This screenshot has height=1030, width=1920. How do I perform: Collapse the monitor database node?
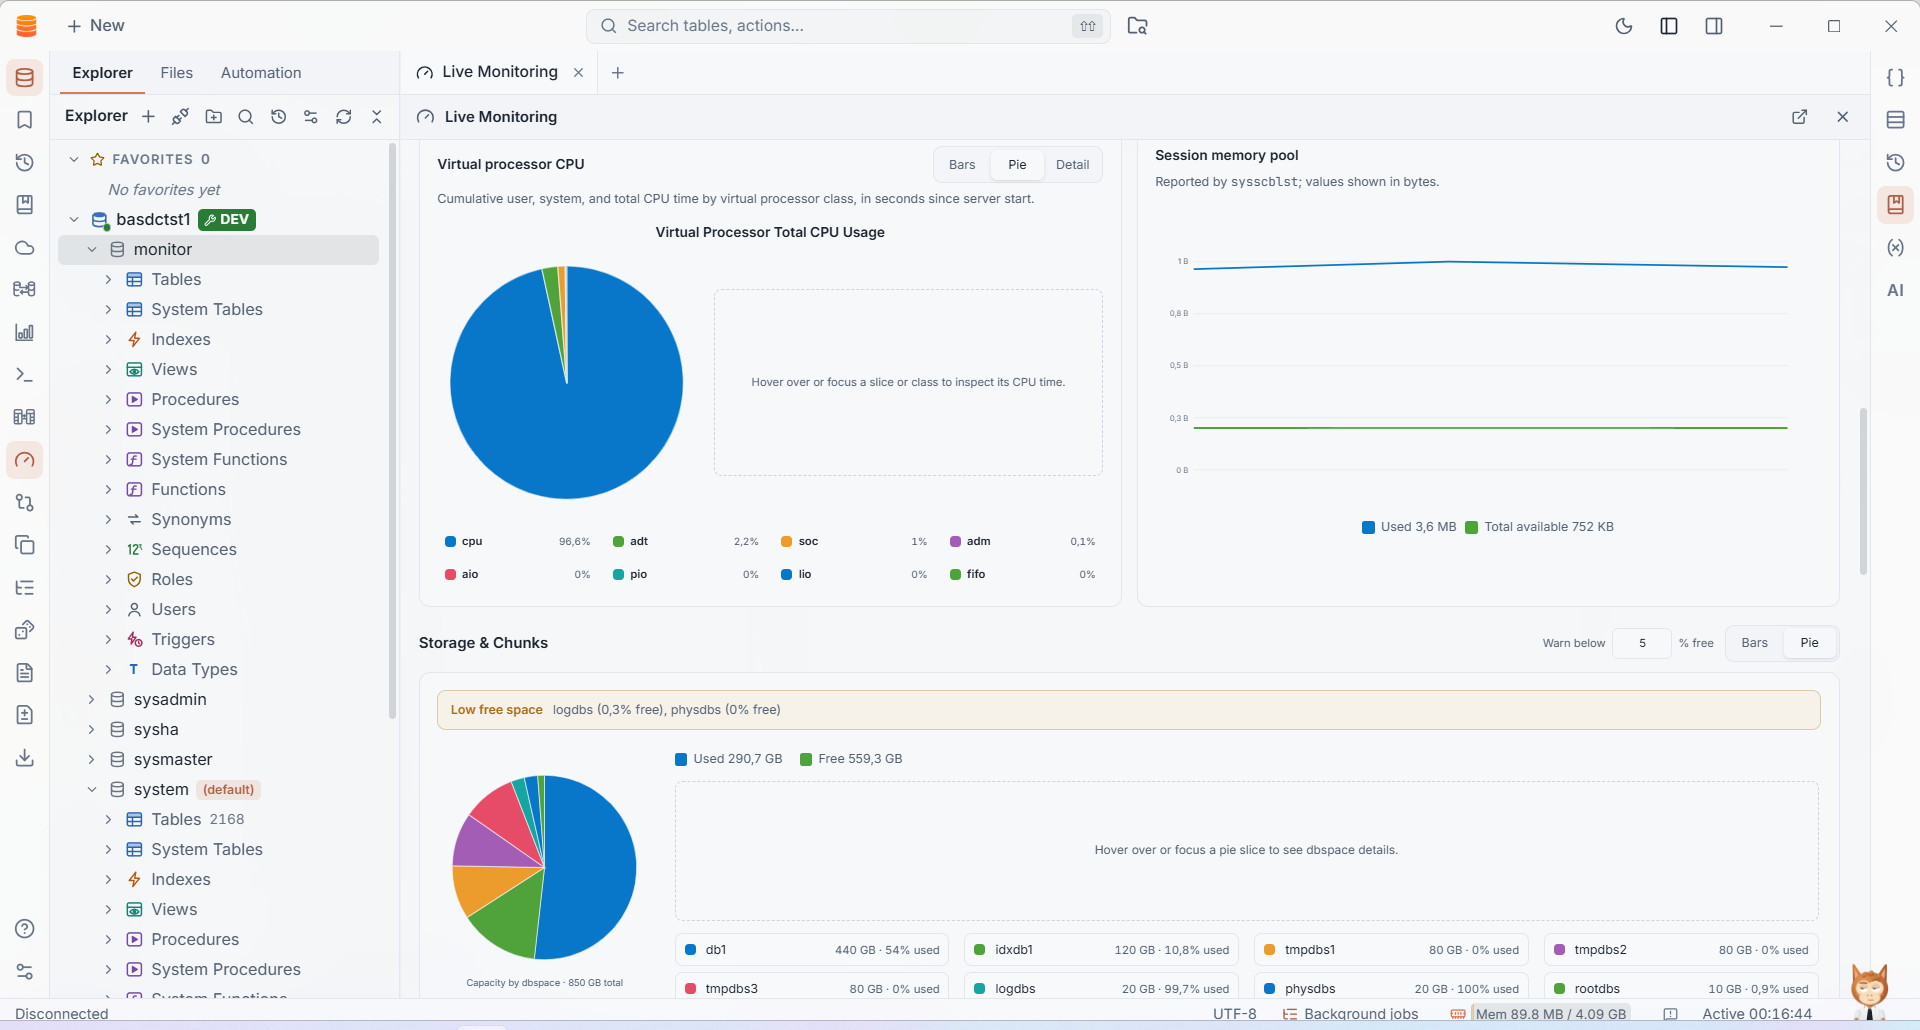[x=92, y=250]
